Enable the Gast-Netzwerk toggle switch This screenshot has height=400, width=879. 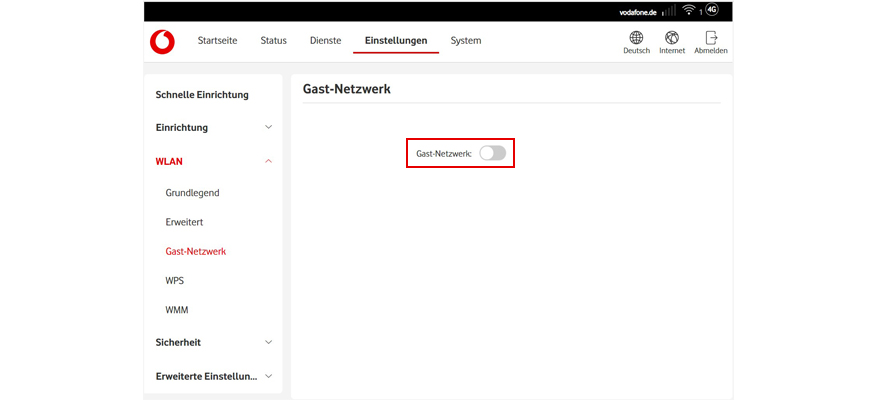tap(492, 153)
